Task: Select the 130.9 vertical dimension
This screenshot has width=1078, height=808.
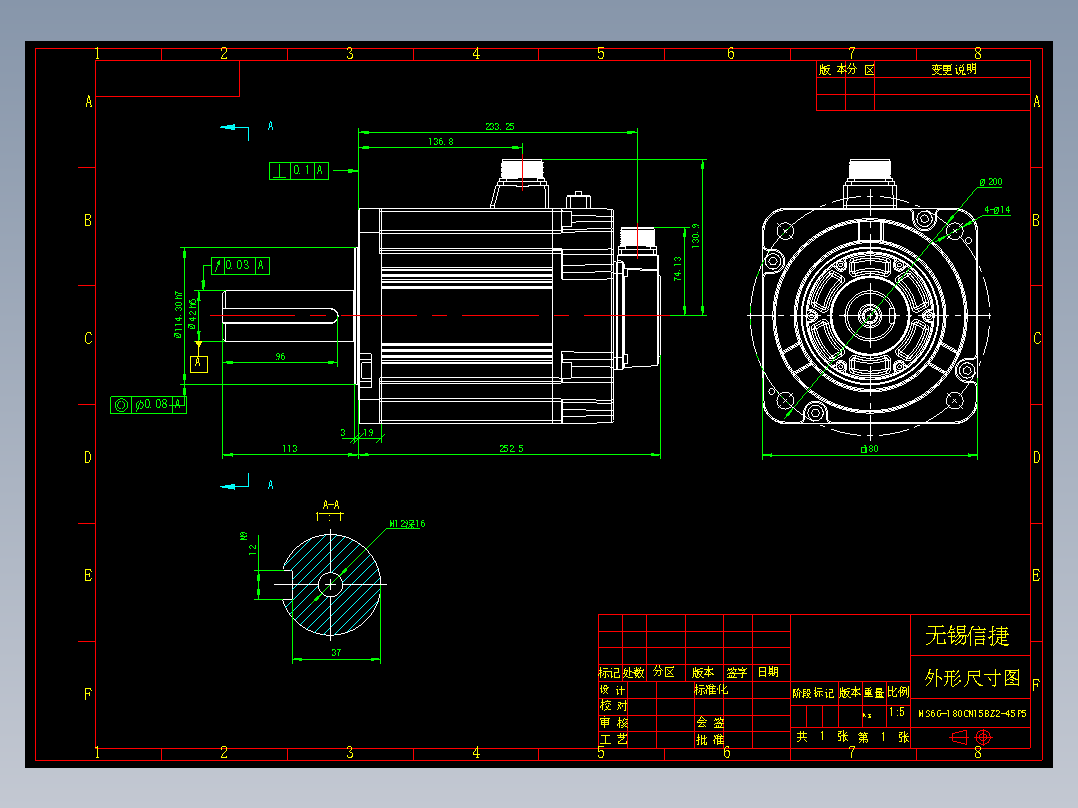Action: pyautogui.click(x=696, y=236)
